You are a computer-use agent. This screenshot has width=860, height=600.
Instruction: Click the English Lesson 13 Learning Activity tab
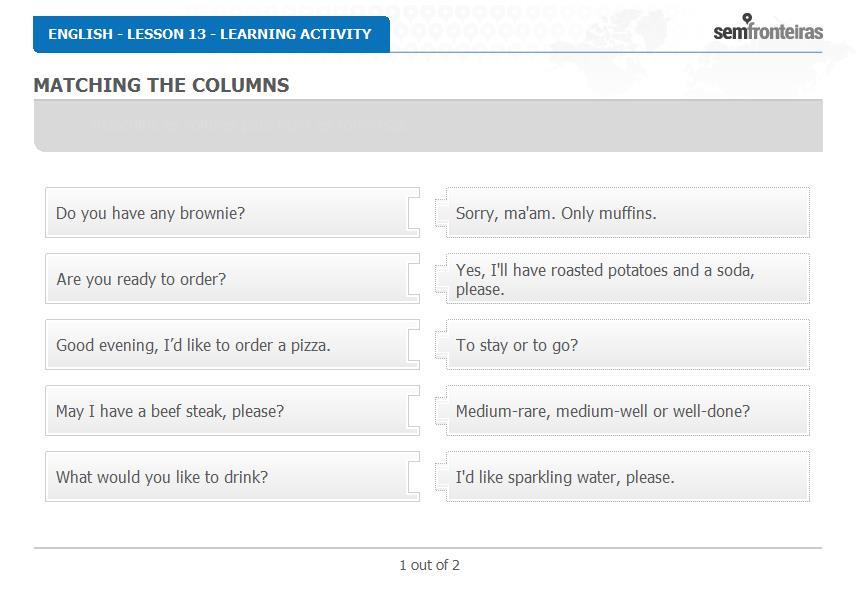[x=211, y=34]
